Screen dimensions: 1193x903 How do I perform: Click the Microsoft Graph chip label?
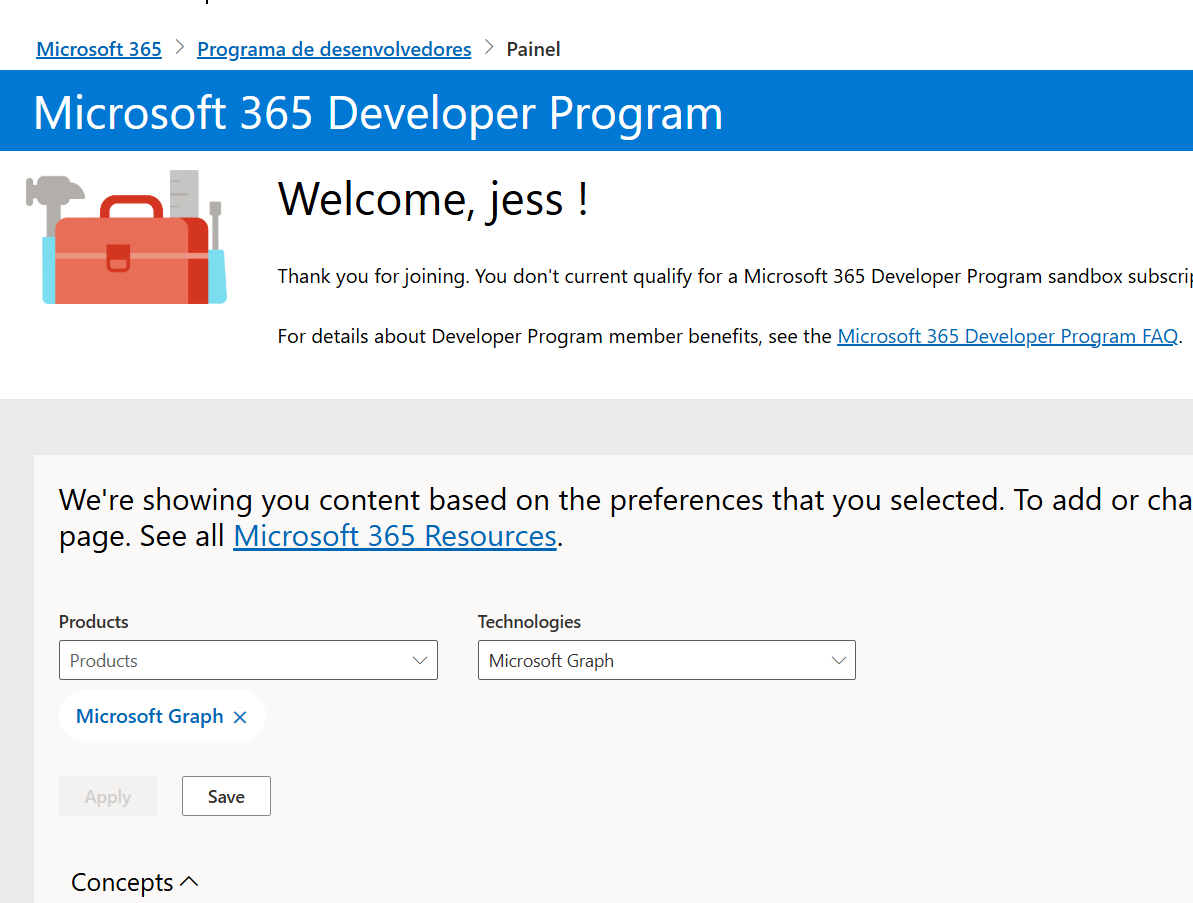click(150, 716)
